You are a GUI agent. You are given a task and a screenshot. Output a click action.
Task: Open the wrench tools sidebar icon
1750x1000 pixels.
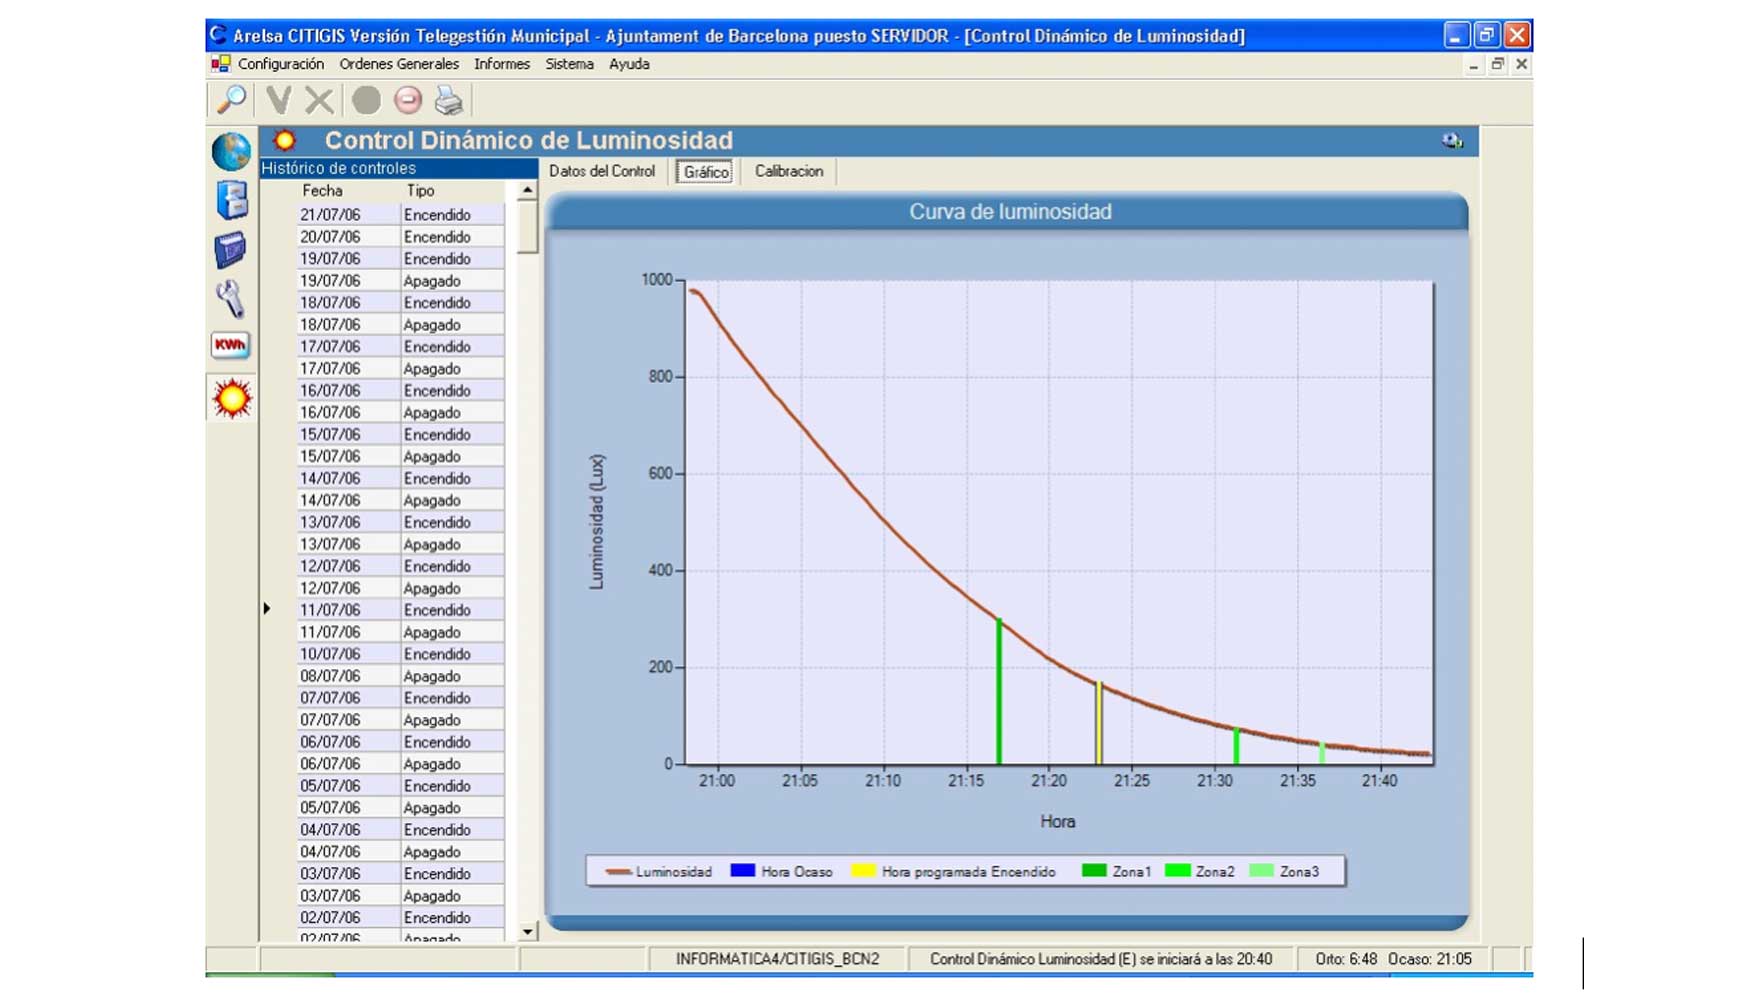click(230, 299)
